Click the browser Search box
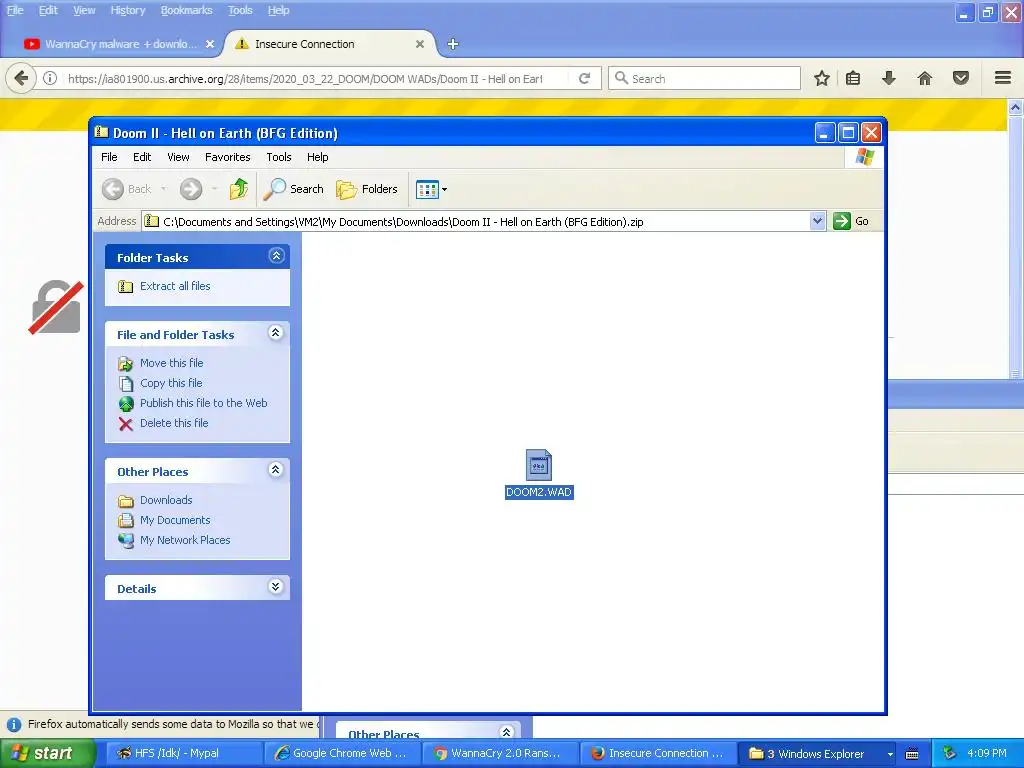The width and height of the screenshot is (1024, 768). (x=704, y=78)
